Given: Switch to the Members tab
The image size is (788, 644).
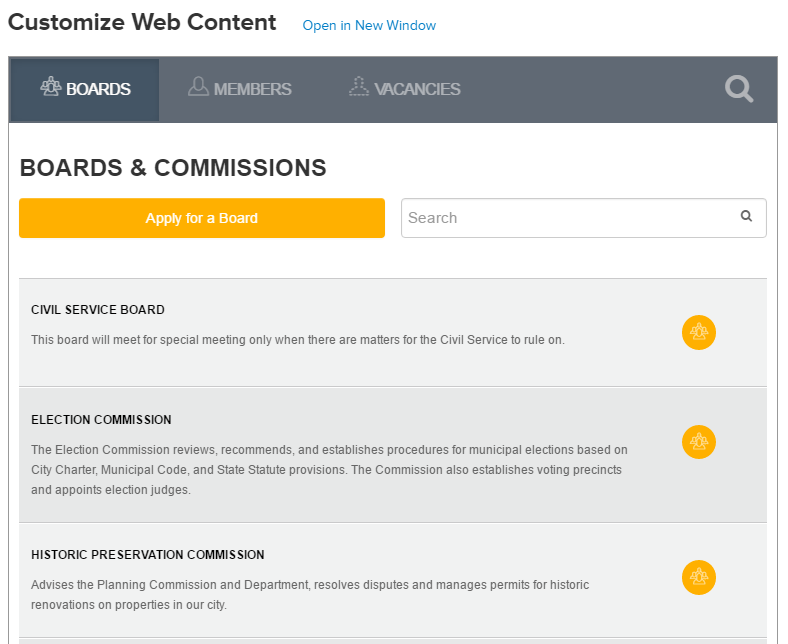Looking at the screenshot, I should (239, 89).
